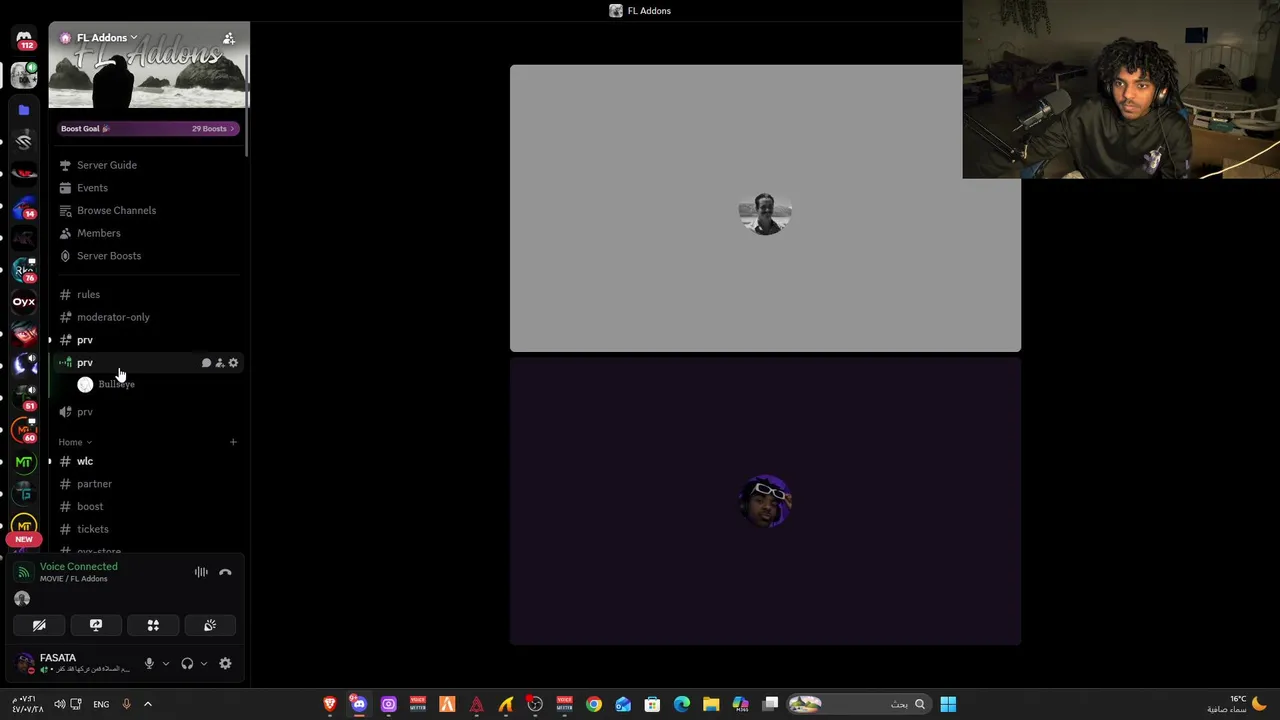The height and width of the screenshot is (720, 1280).
Task: Open edit channel gear on prv voice channel
Action: pyautogui.click(x=233, y=363)
